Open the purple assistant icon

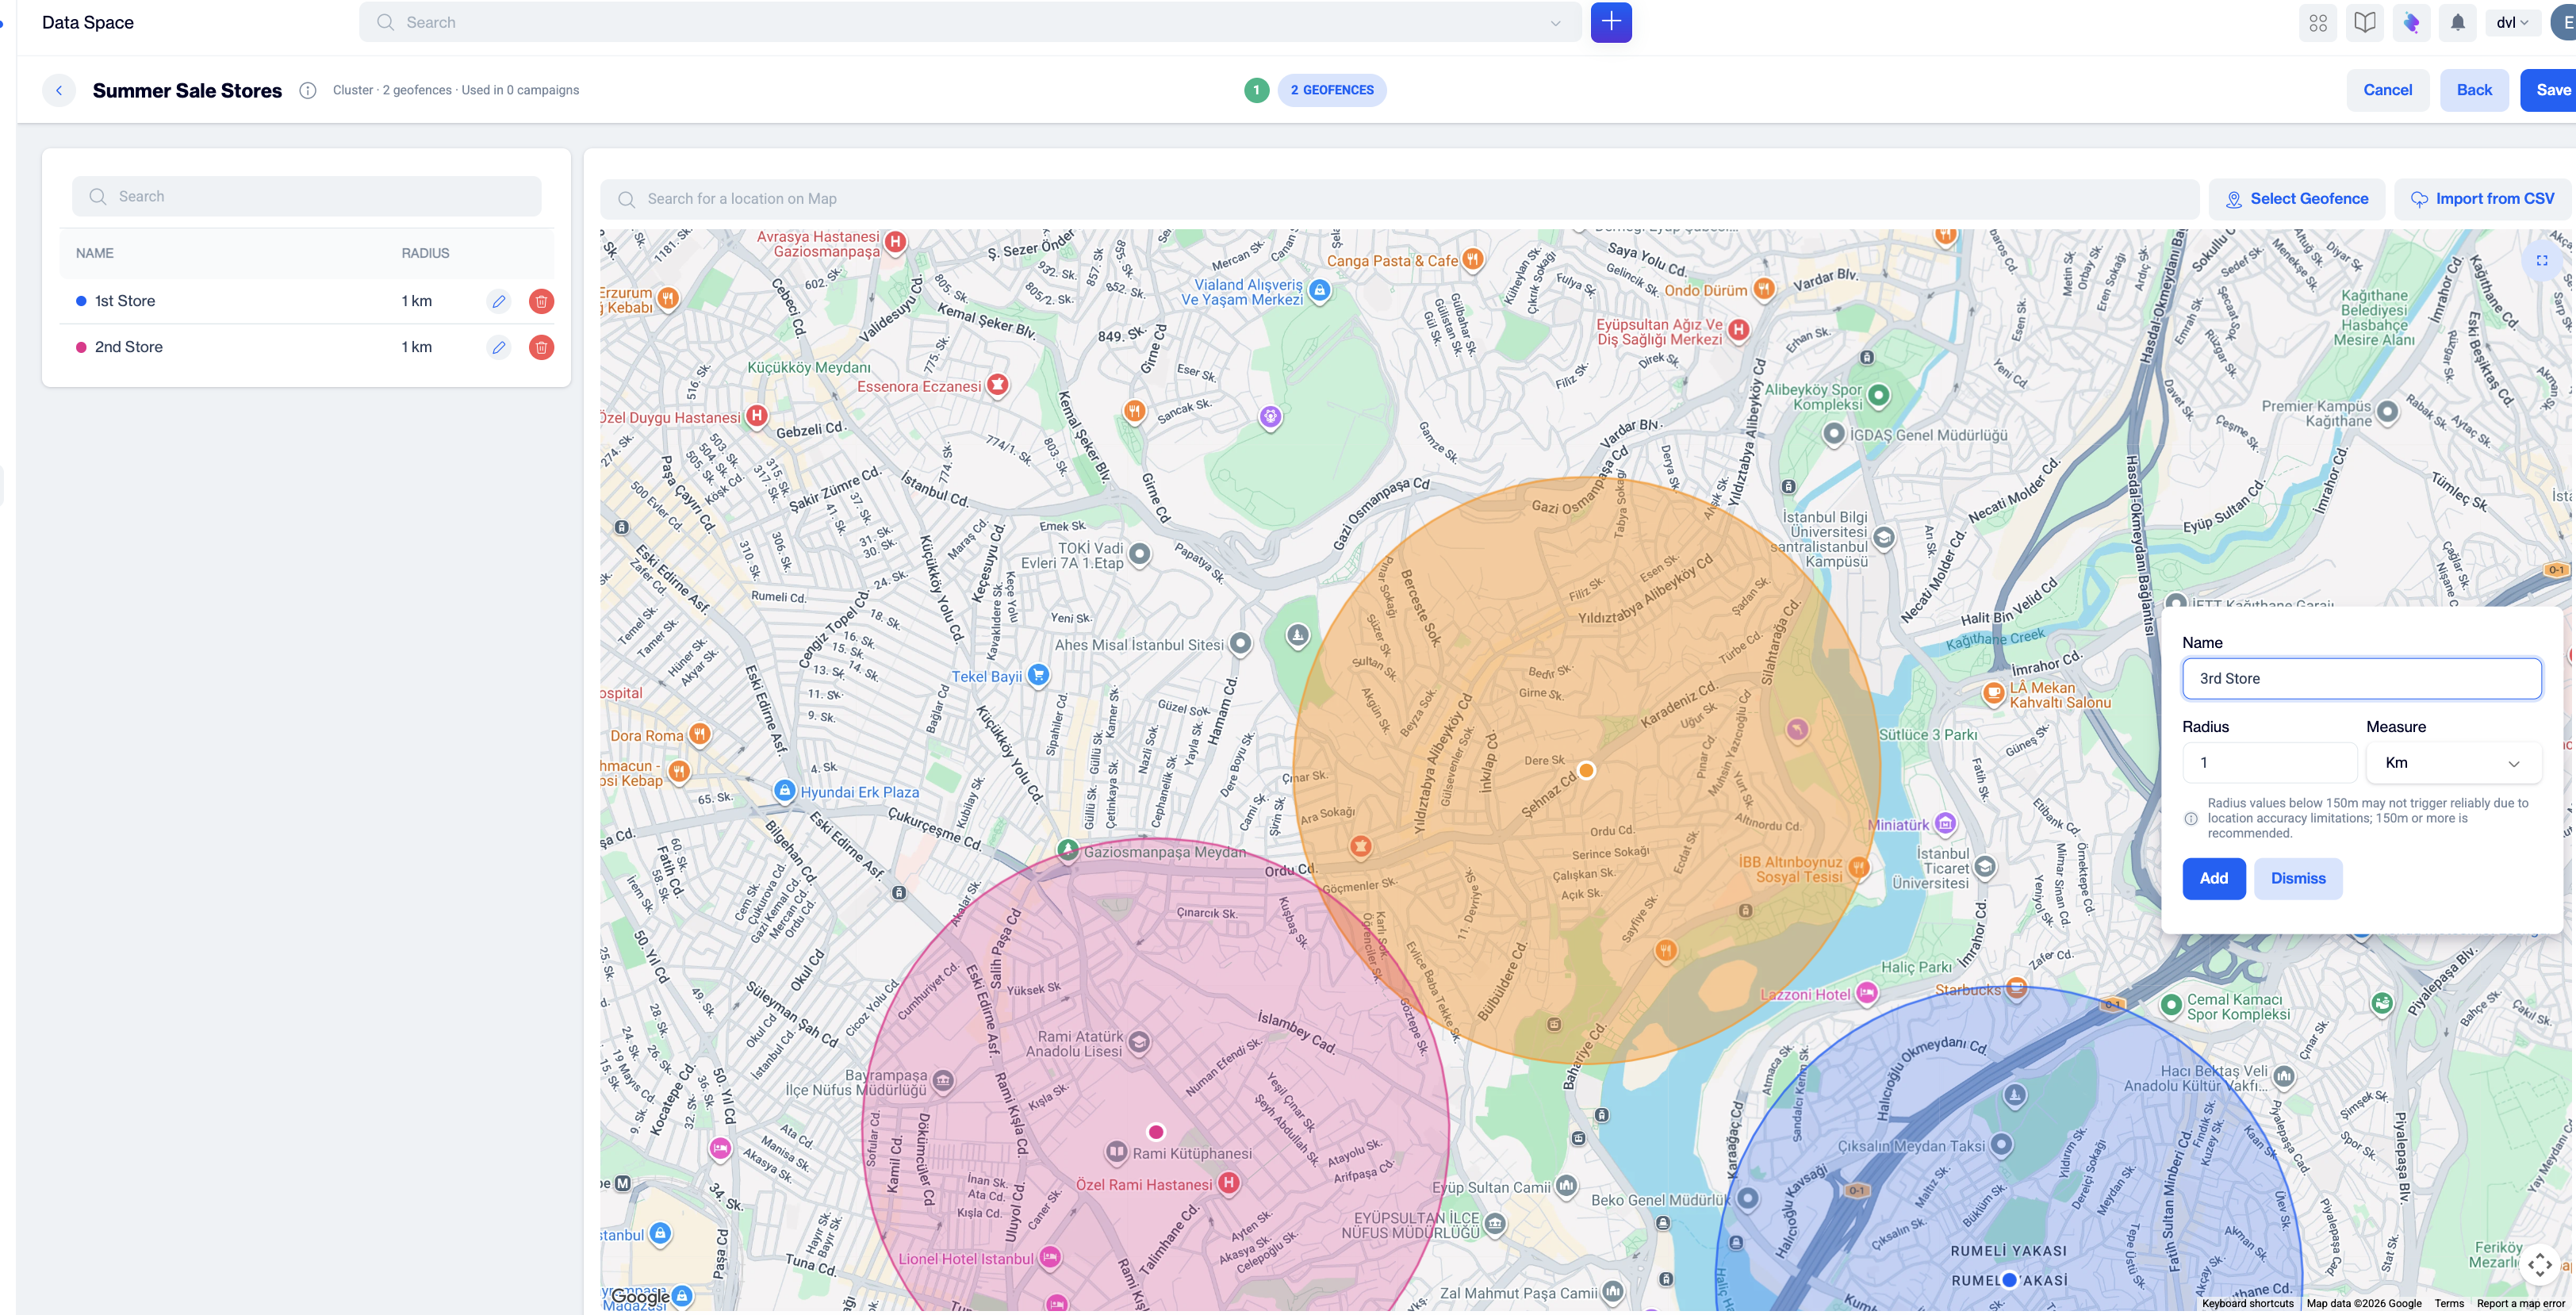click(2411, 22)
